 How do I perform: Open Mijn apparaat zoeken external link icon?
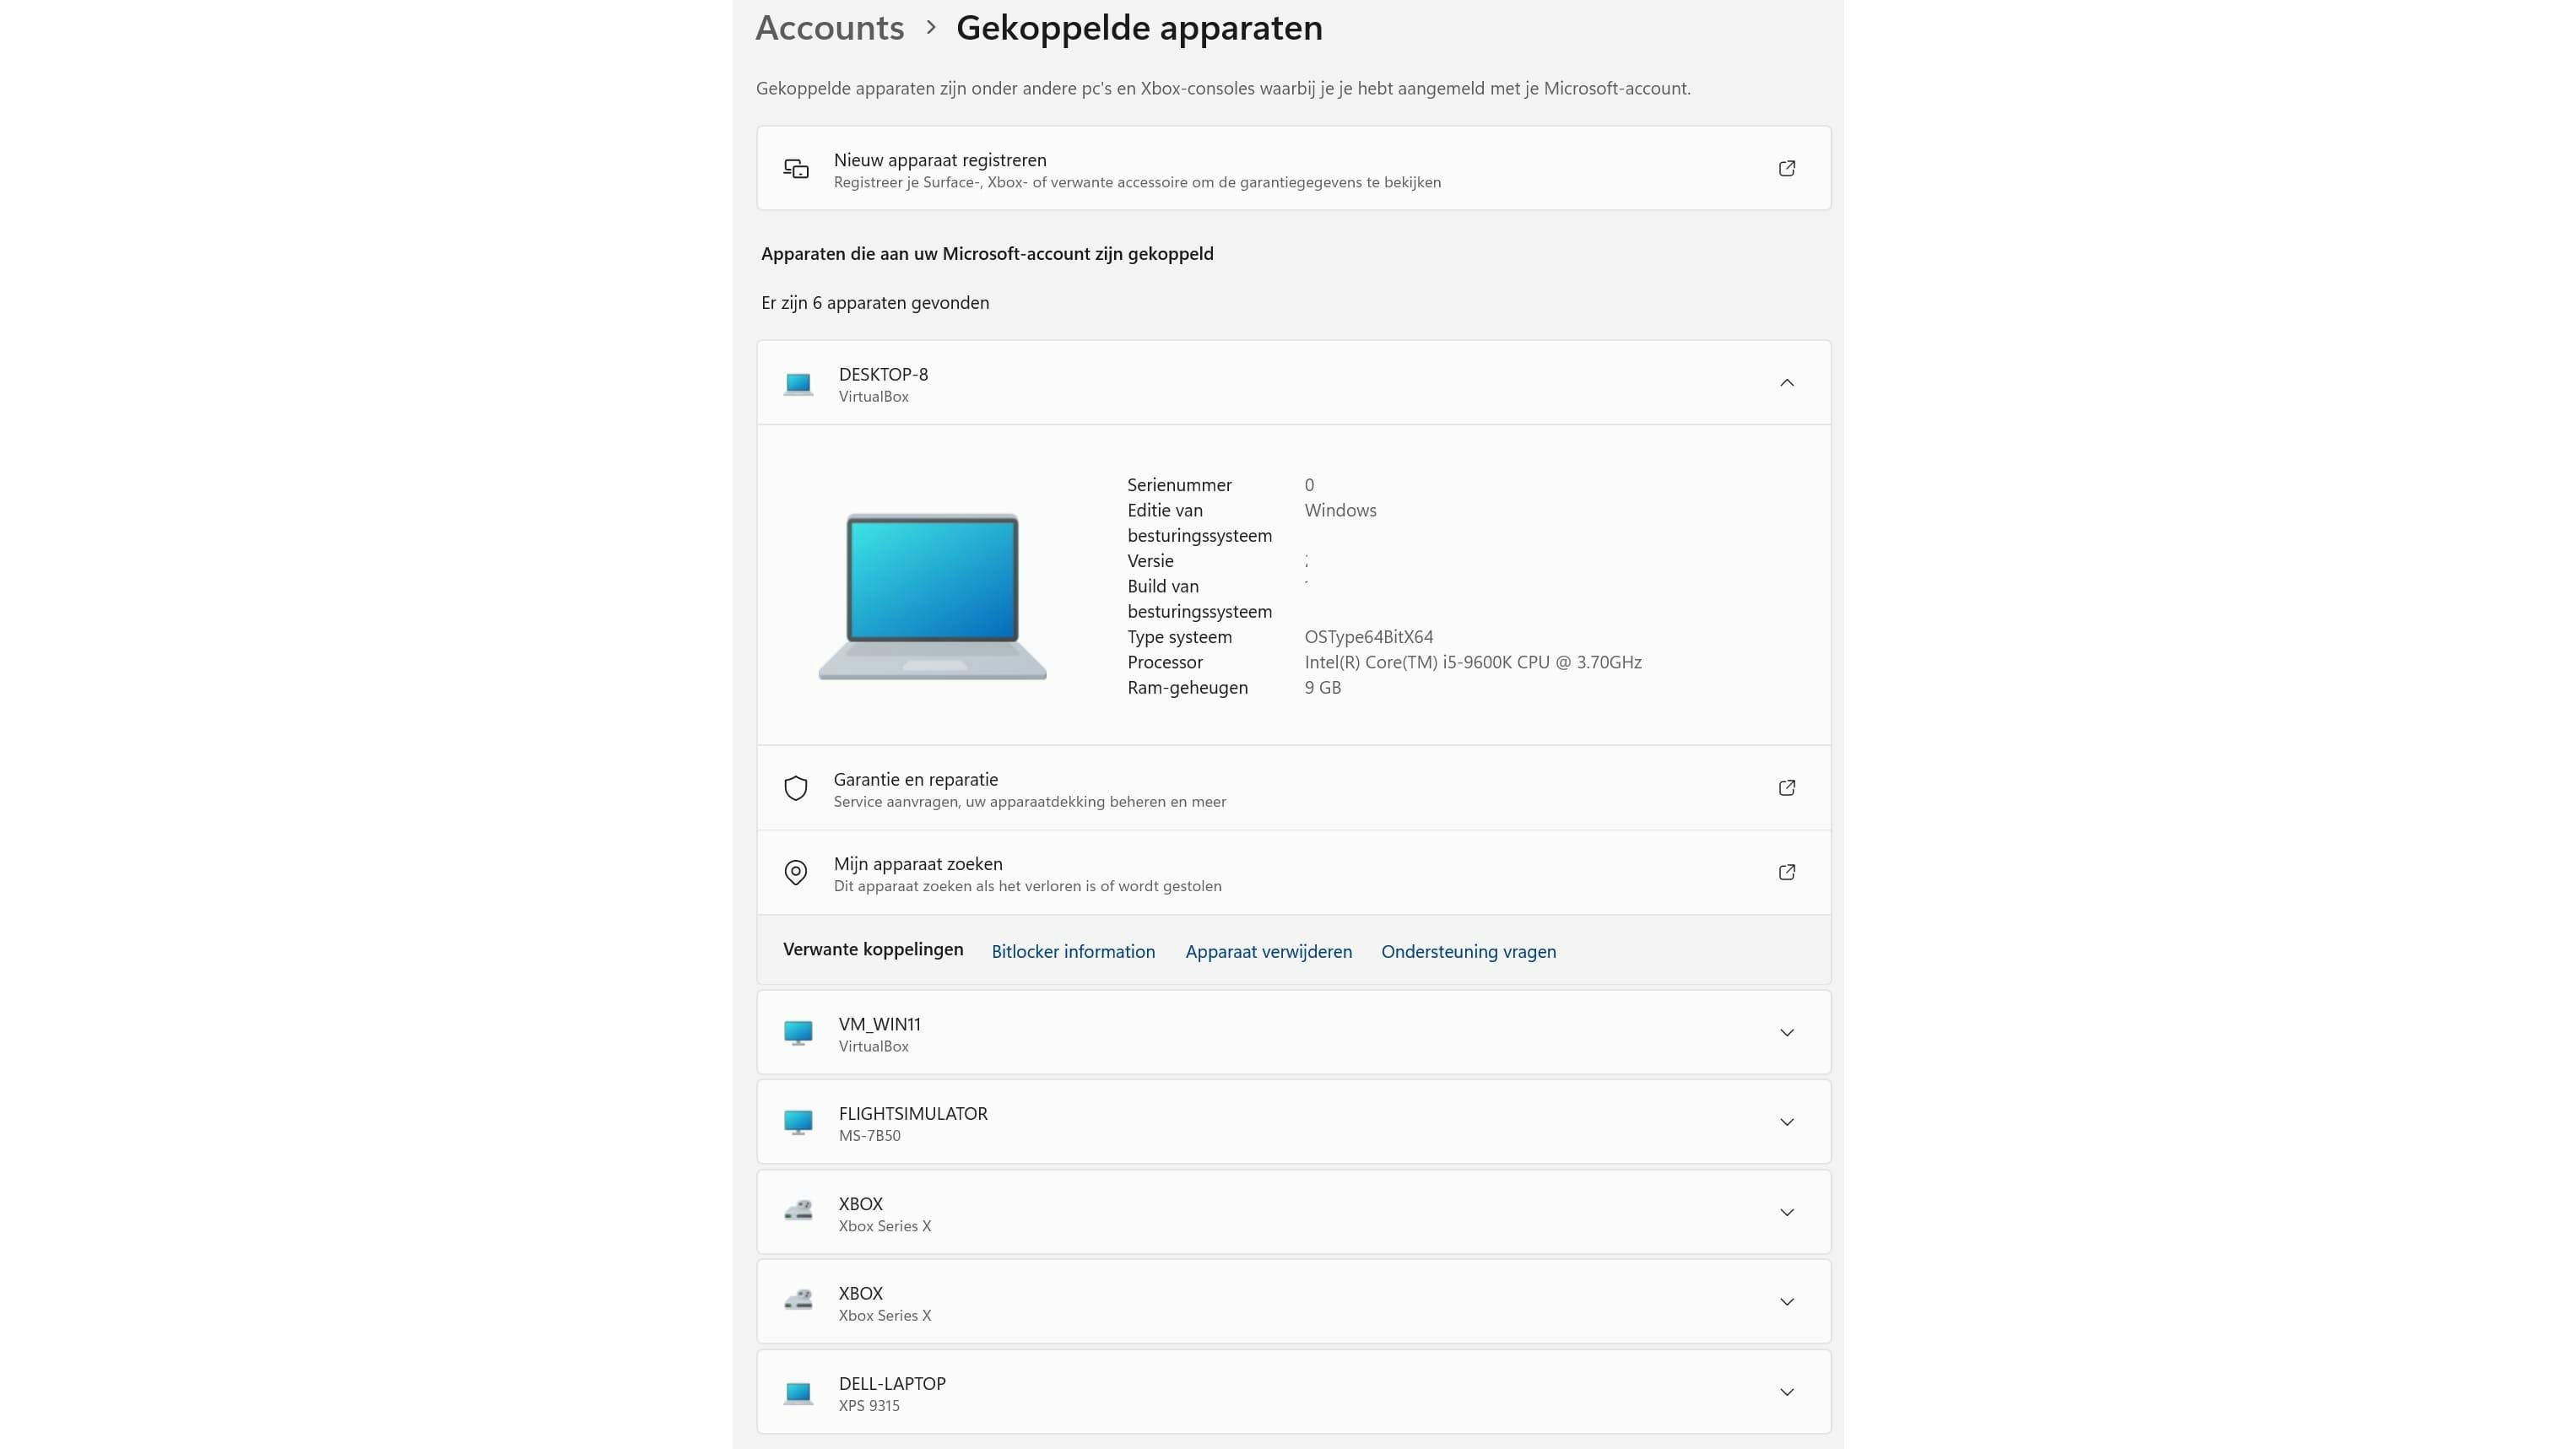click(1786, 873)
